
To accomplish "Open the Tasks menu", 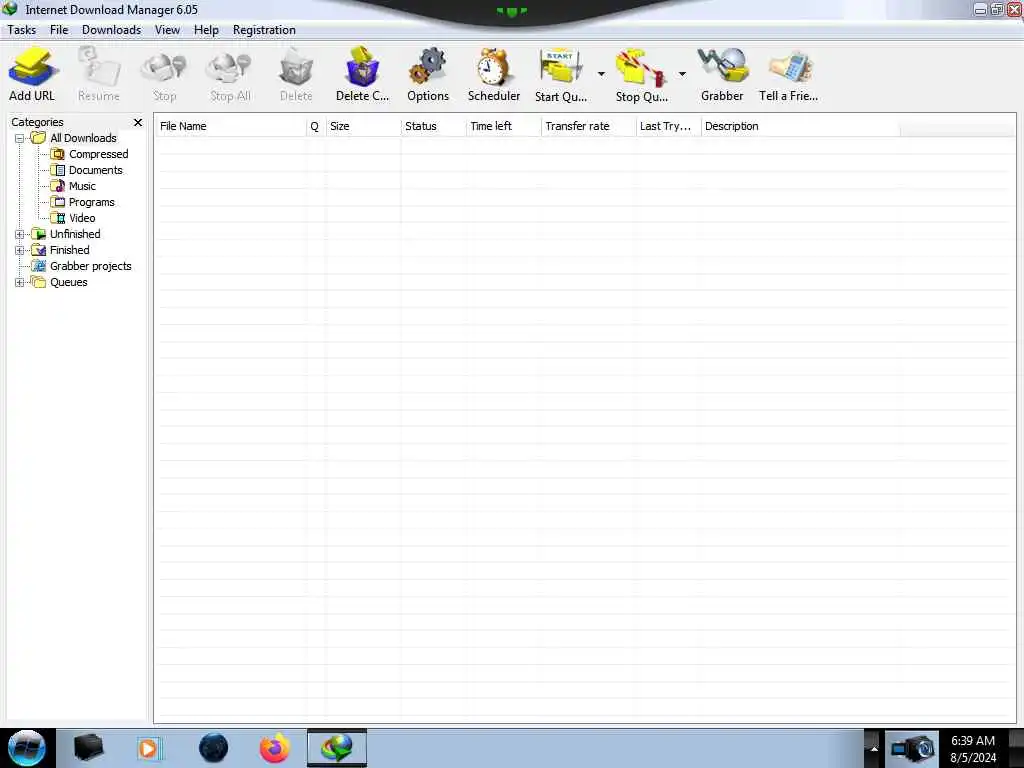I will pos(22,30).
